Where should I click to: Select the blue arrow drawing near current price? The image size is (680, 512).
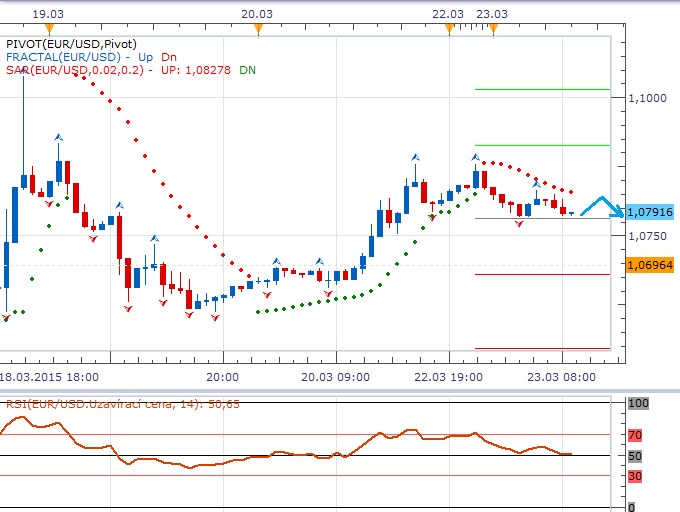click(601, 206)
